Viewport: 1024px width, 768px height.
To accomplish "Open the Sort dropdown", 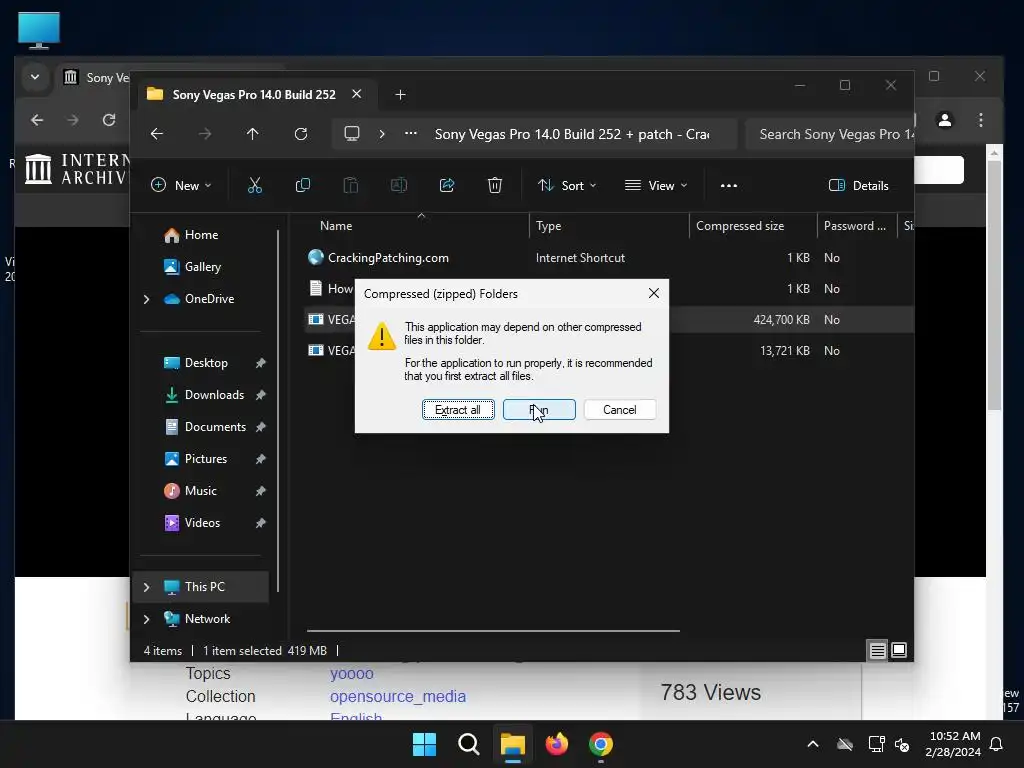I will pos(567,185).
